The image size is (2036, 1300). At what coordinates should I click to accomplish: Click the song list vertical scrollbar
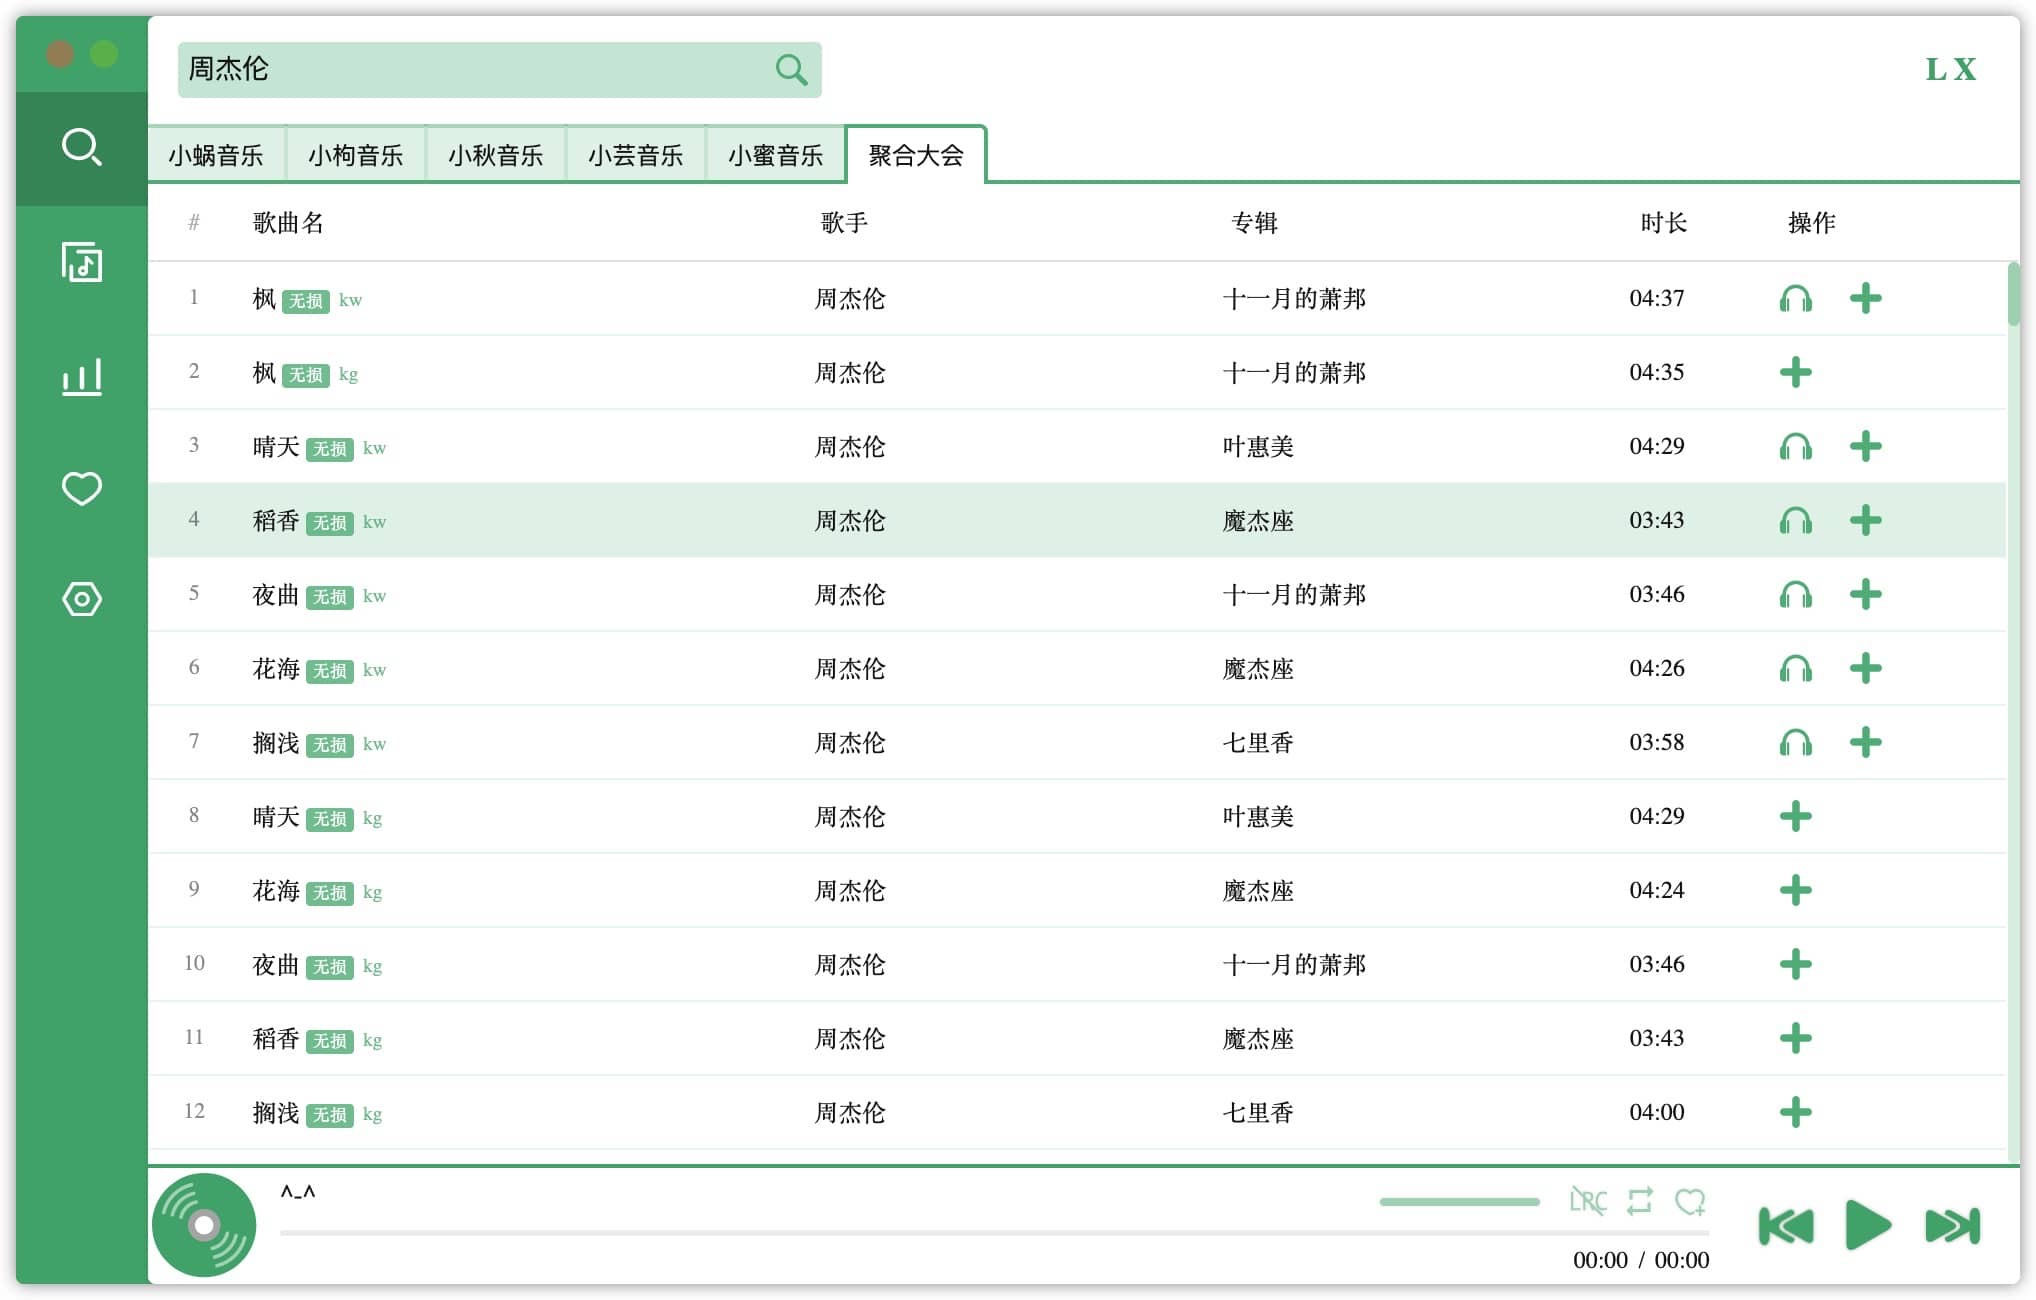pos(2013,294)
